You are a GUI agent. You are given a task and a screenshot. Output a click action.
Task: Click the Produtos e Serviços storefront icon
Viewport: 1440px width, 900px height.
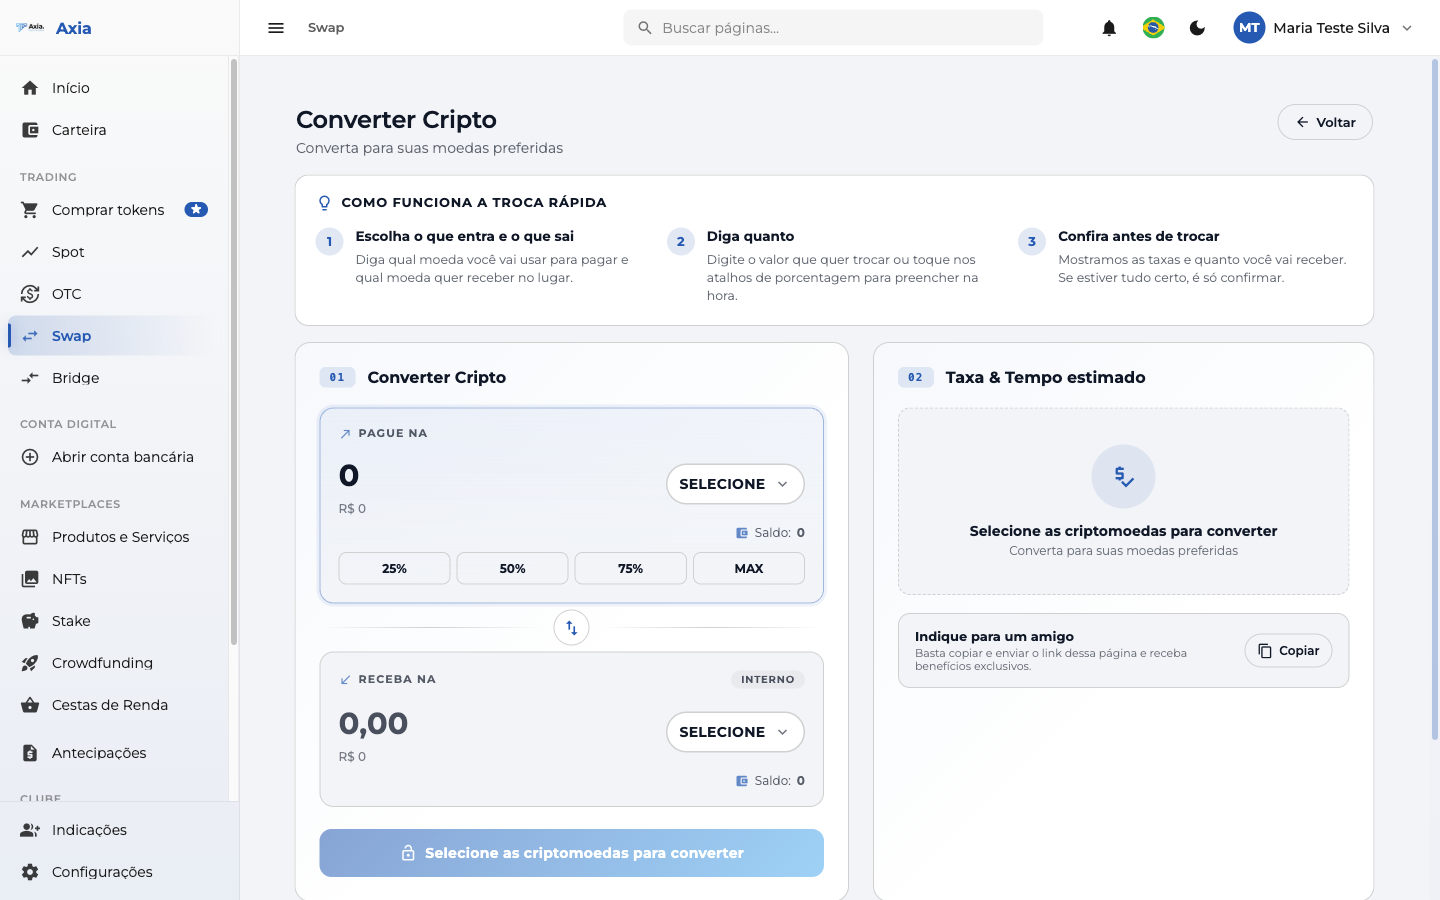30,537
